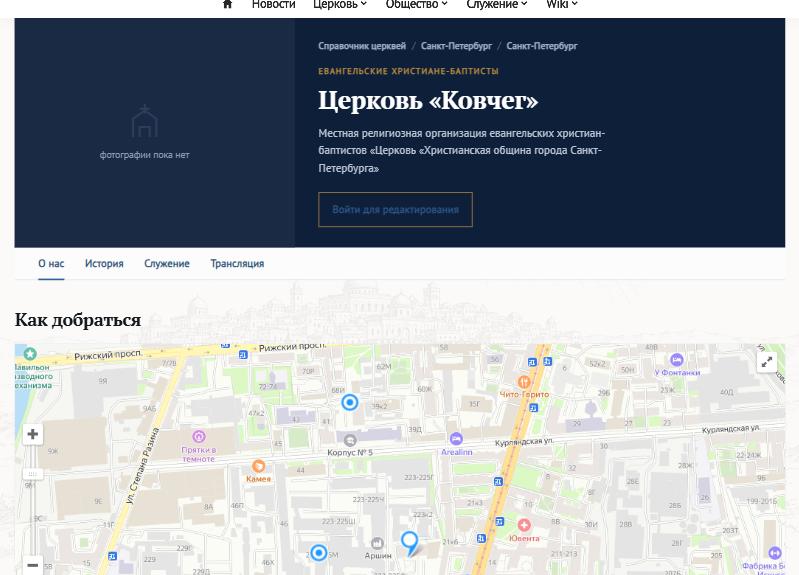This screenshot has height=575, width=799.
Task: Click building label 223-225Г
Action: [419, 478]
